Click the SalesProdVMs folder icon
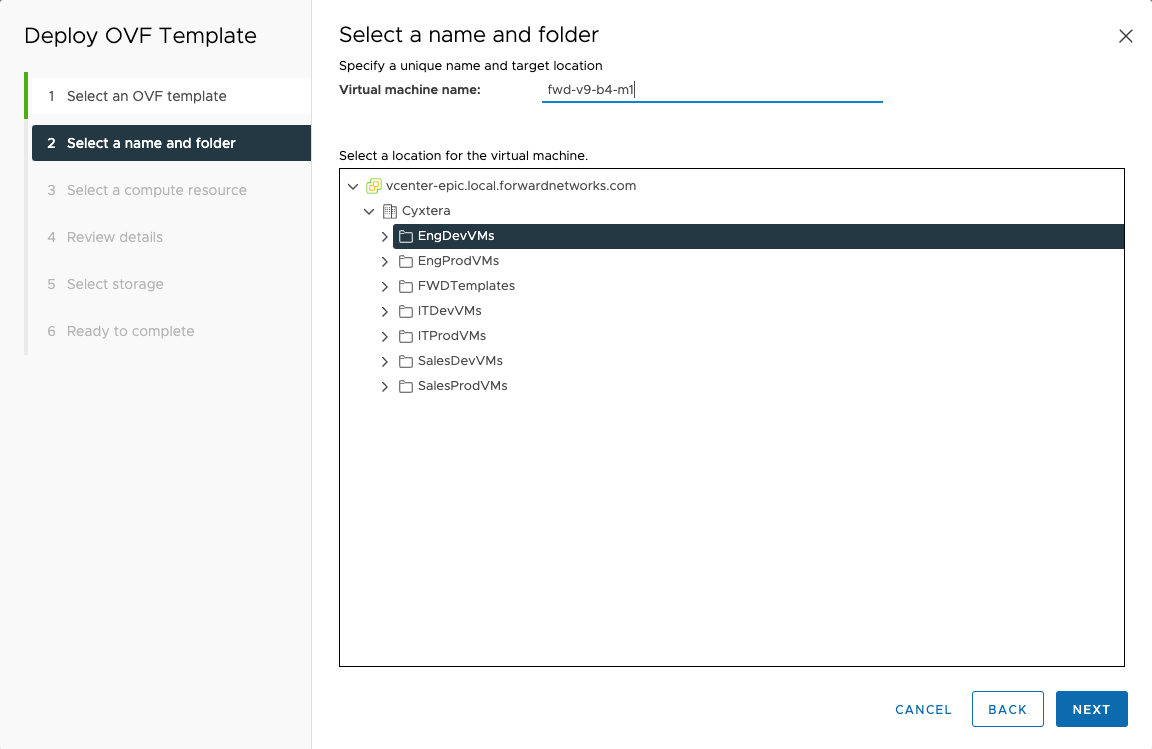 (406, 386)
